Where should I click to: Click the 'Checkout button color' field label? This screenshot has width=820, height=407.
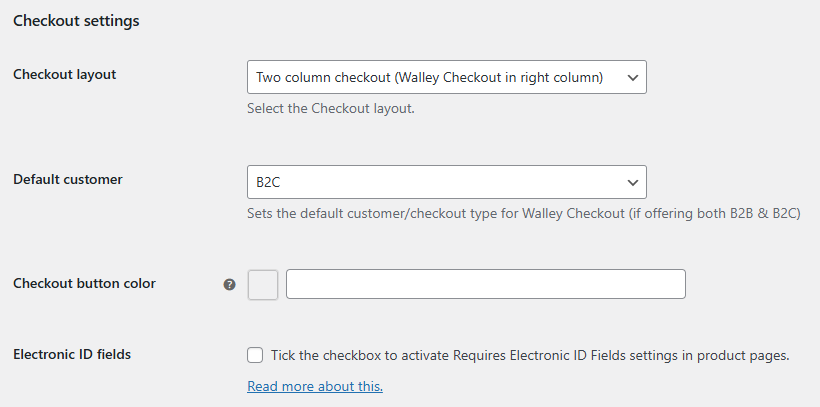click(x=84, y=283)
